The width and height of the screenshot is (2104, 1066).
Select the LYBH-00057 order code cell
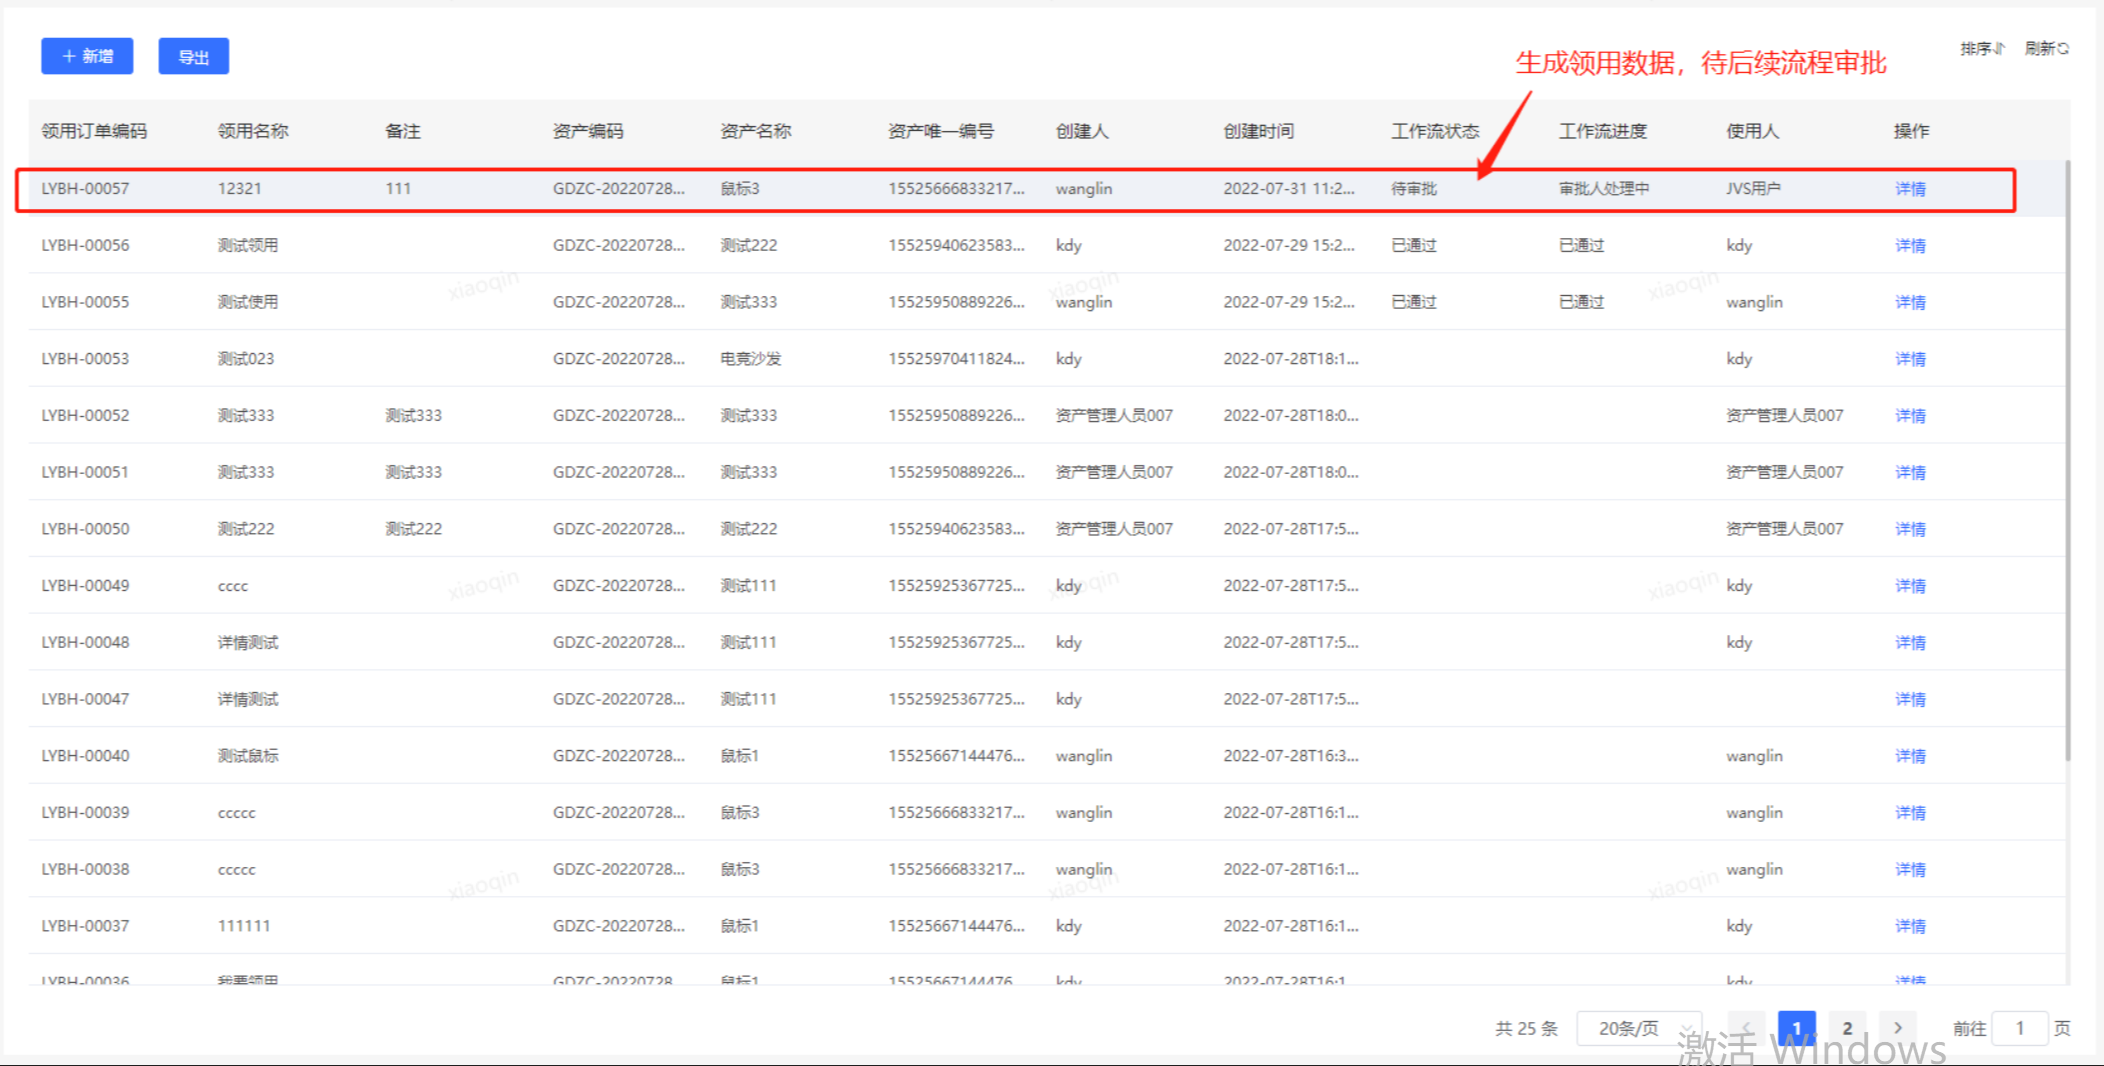click(85, 189)
